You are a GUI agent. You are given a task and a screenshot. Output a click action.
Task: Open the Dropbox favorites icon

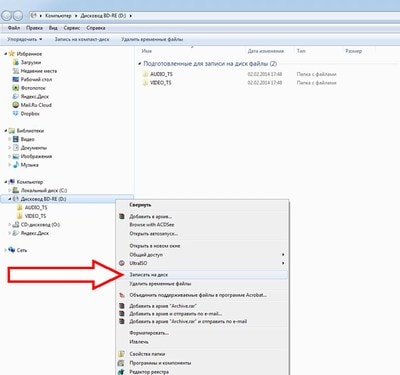pyautogui.click(x=15, y=114)
